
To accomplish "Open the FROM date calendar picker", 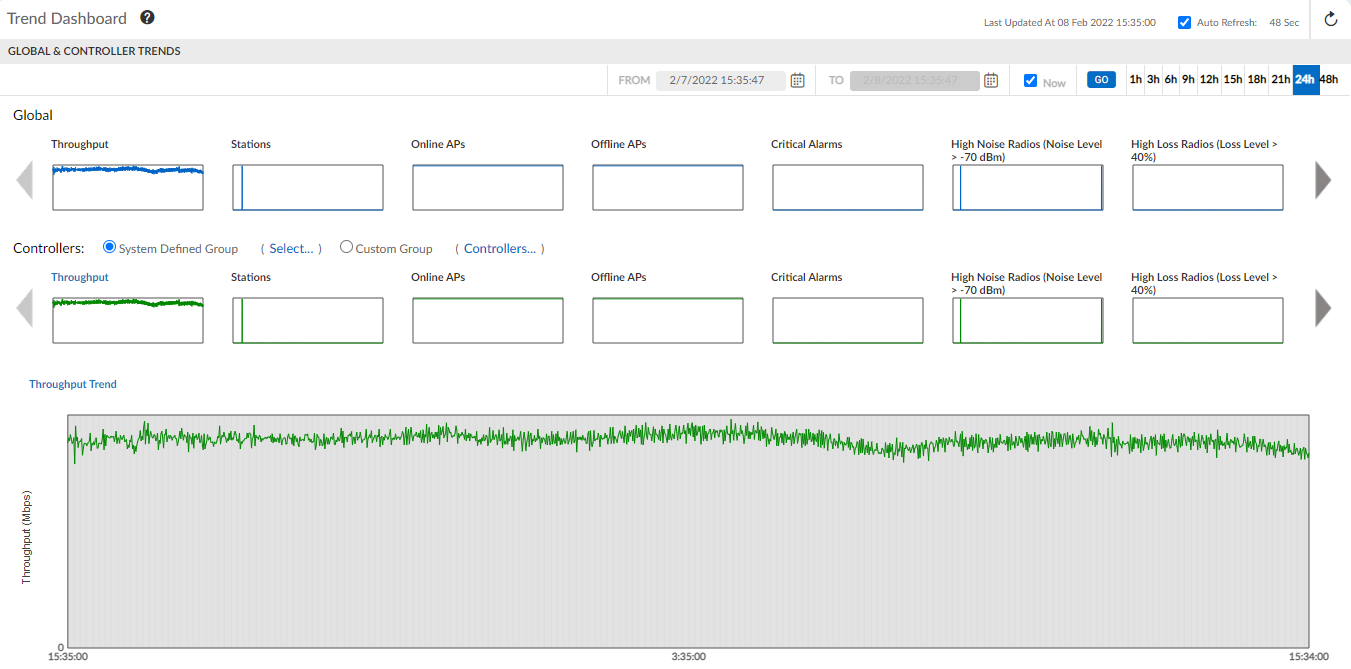I will coord(796,79).
